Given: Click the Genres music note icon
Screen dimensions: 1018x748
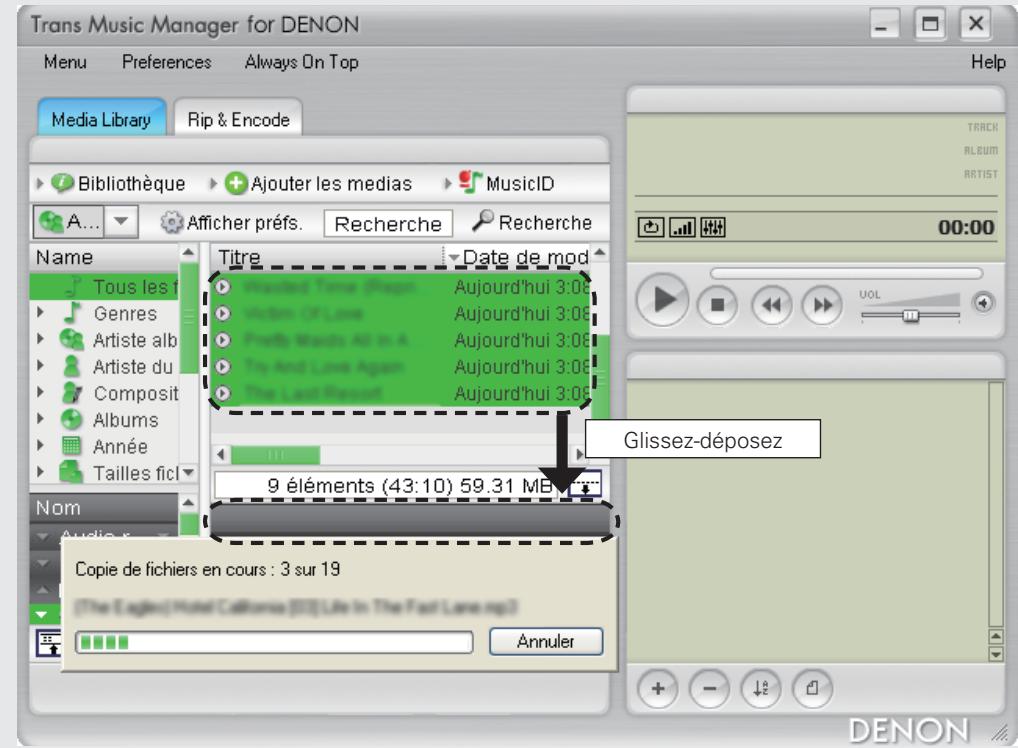Looking at the screenshot, I should click(72, 312).
